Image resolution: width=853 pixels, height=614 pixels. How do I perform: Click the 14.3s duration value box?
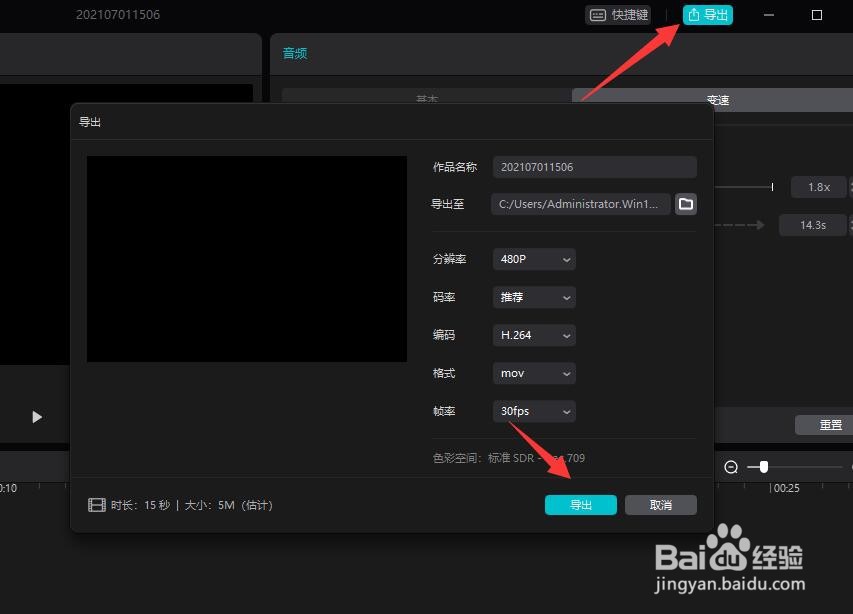pos(813,225)
